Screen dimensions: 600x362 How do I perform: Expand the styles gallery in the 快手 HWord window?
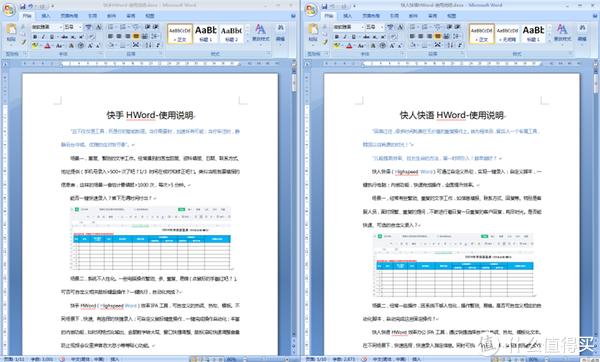coord(247,40)
